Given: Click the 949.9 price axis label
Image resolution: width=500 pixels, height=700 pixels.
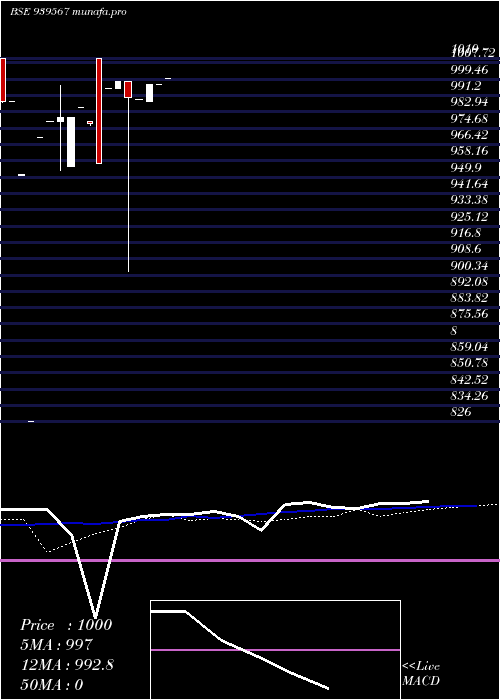Looking at the screenshot, I should point(466,167).
